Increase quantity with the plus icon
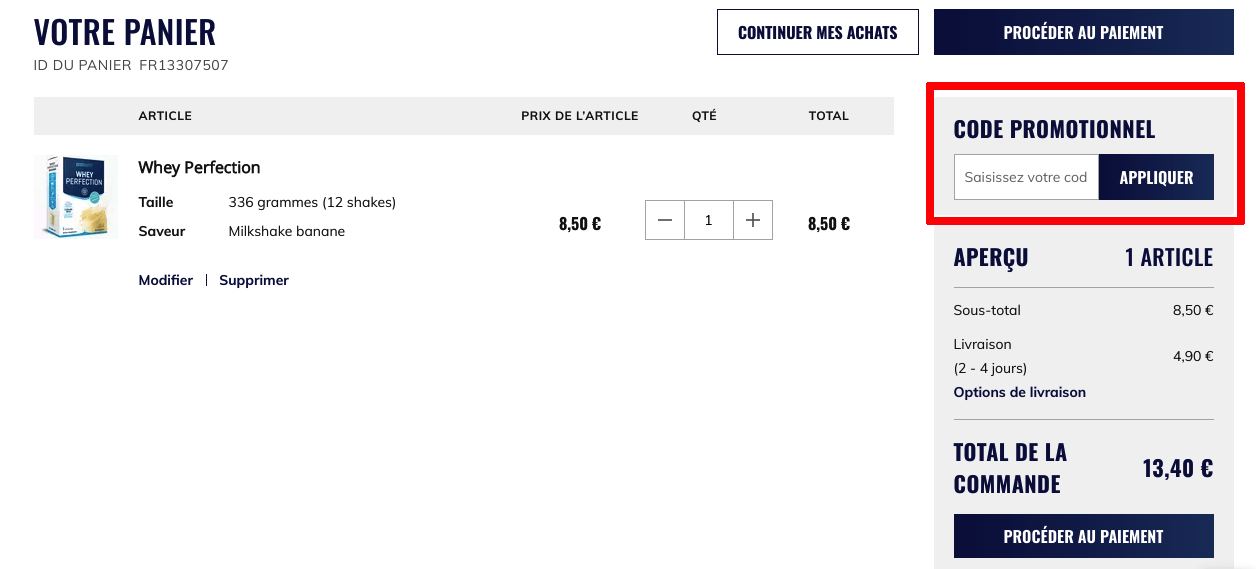Image resolution: width=1256 pixels, height=569 pixels. pyautogui.click(x=753, y=220)
